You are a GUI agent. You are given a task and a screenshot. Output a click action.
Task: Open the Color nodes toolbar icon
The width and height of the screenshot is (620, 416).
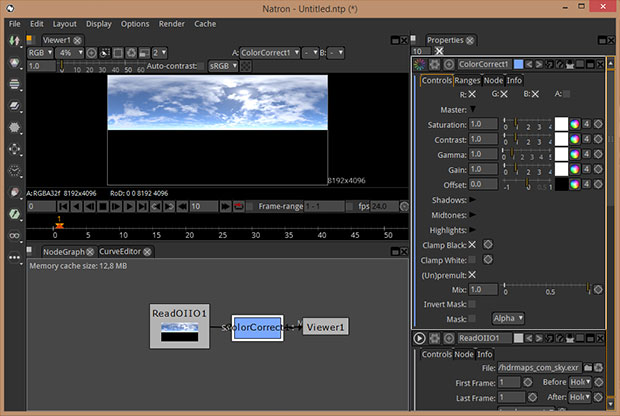point(14,62)
